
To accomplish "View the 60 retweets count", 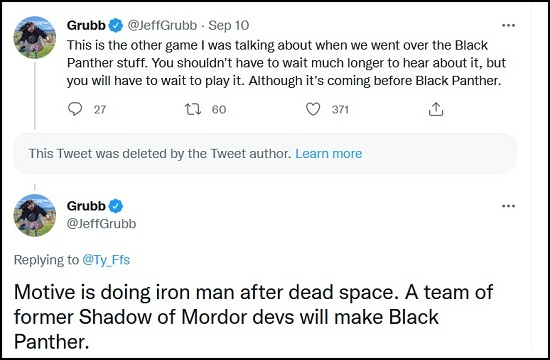I will [x=219, y=109].
